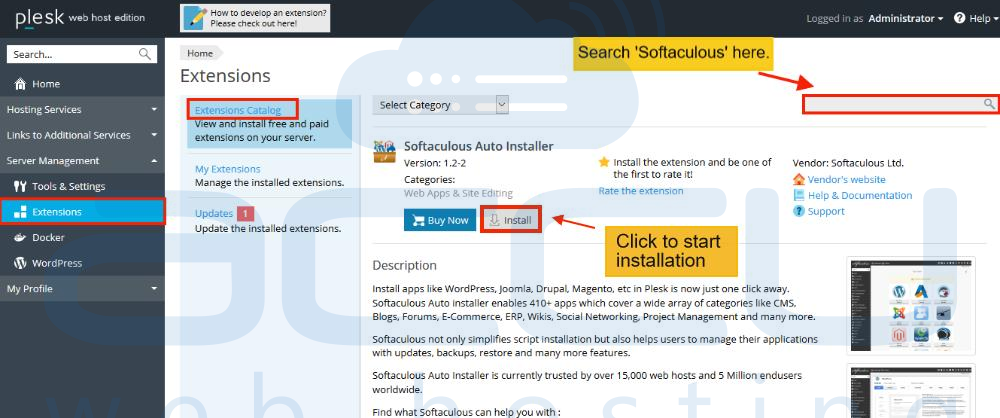Click the Vendor's website house icon

coord(798,179)
